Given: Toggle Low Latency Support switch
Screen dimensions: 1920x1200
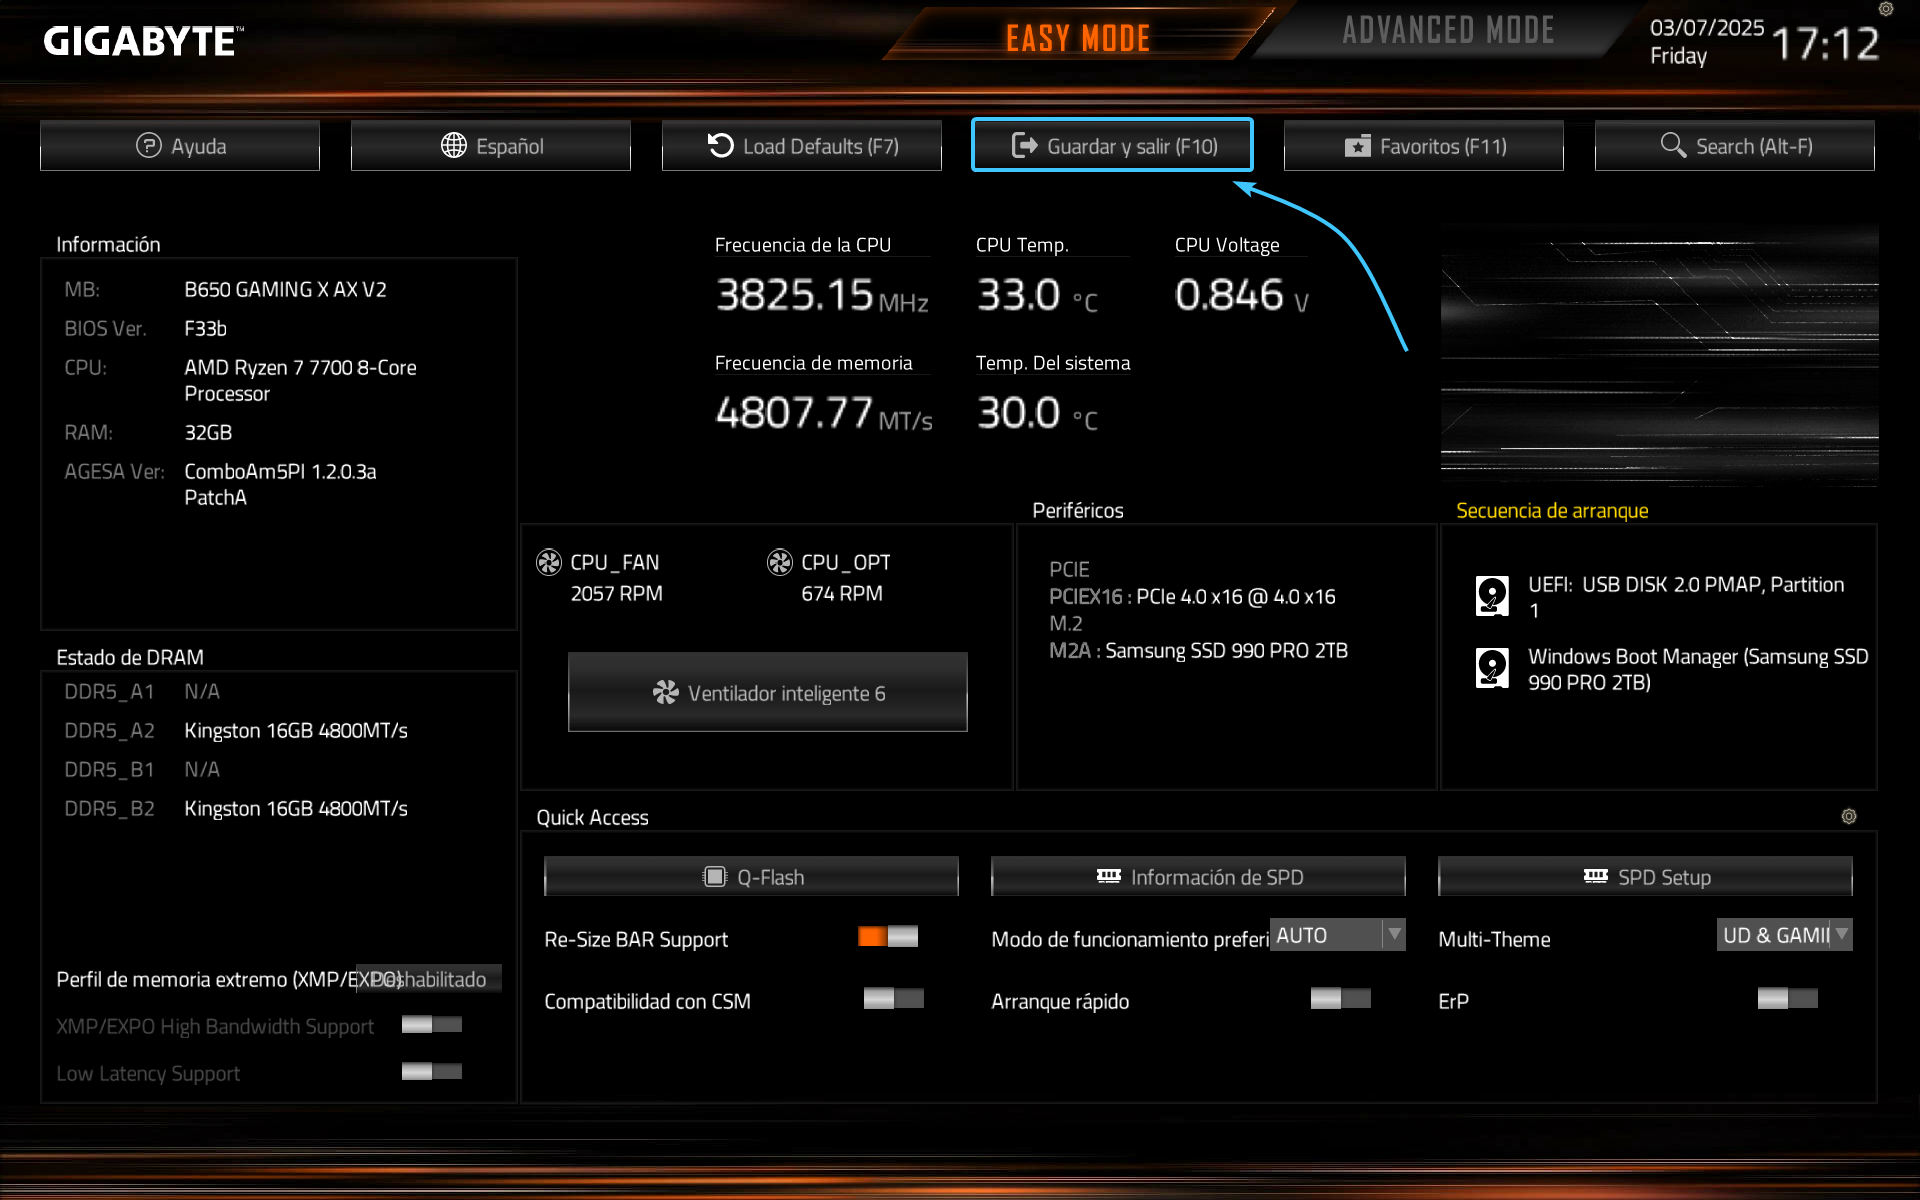Looking at the screenshot, I should [x=432, y=1072].
